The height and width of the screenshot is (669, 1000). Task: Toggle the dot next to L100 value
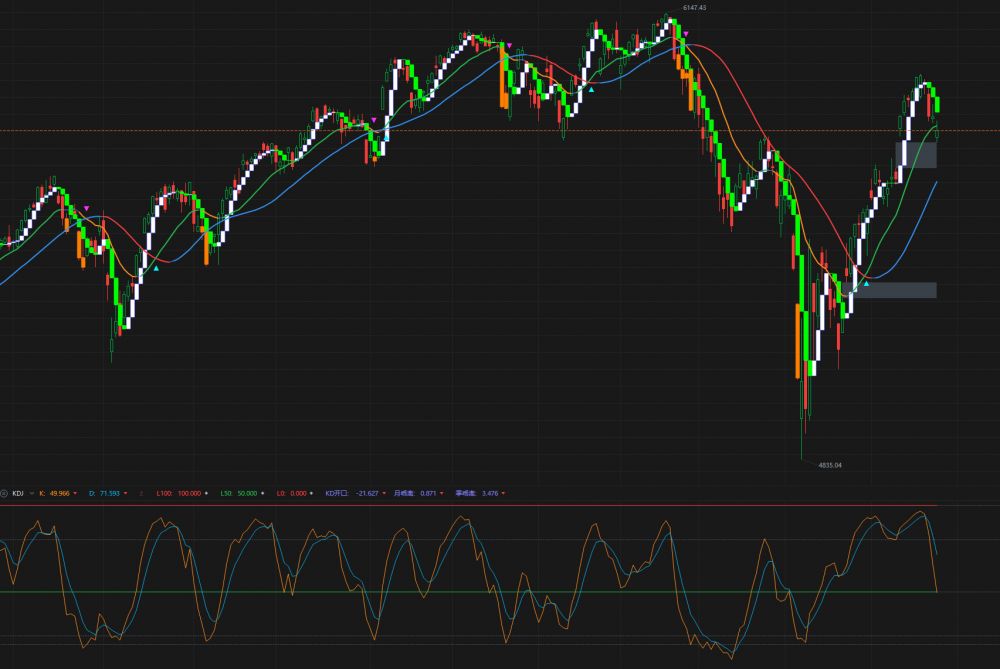point(206,493)
